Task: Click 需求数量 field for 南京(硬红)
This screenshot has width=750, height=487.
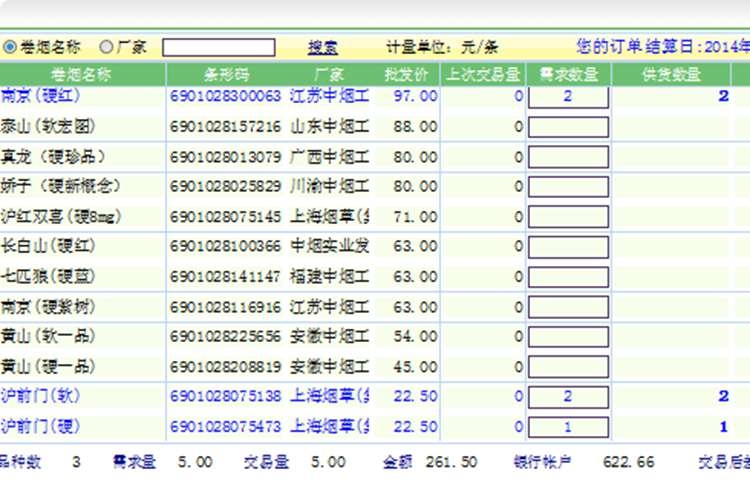Action: click(x=568, y=97)
